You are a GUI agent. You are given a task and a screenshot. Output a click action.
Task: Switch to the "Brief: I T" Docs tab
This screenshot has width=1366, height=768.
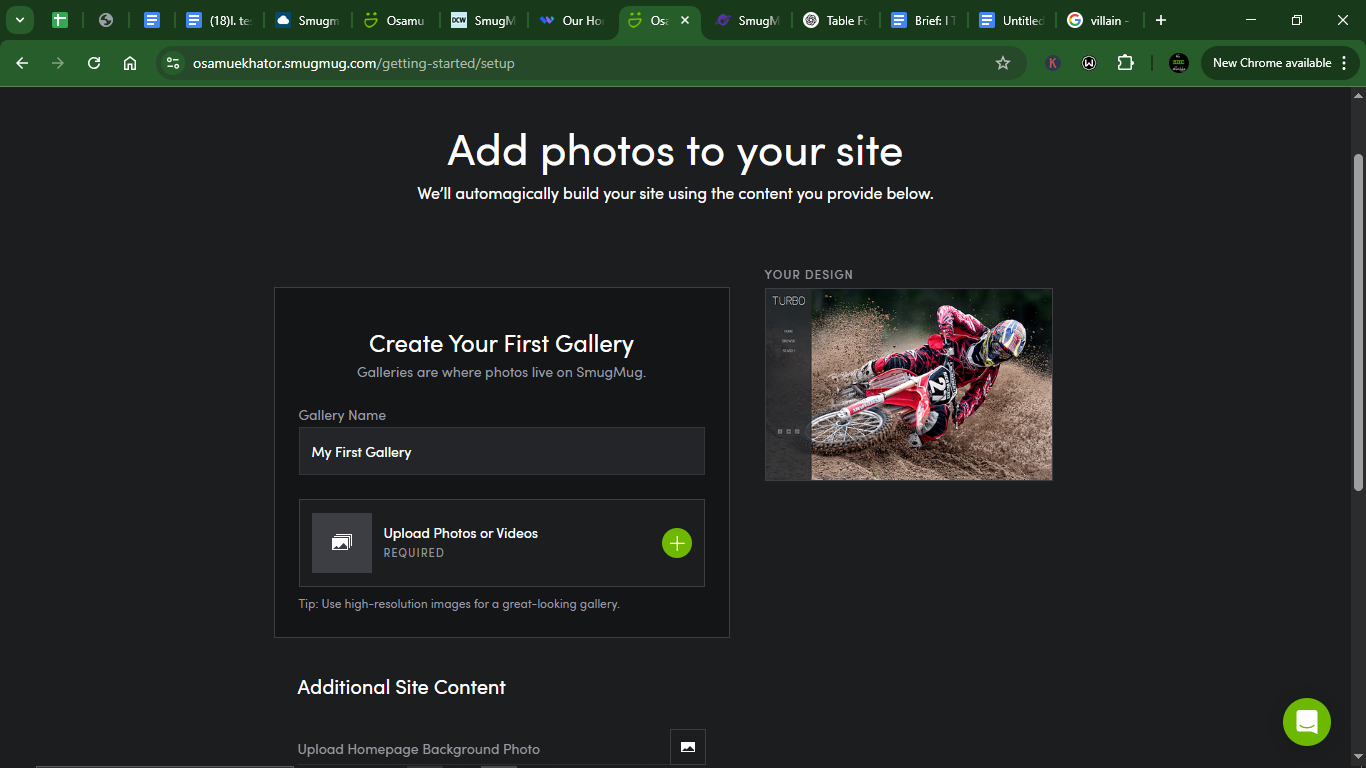point(923,20)
